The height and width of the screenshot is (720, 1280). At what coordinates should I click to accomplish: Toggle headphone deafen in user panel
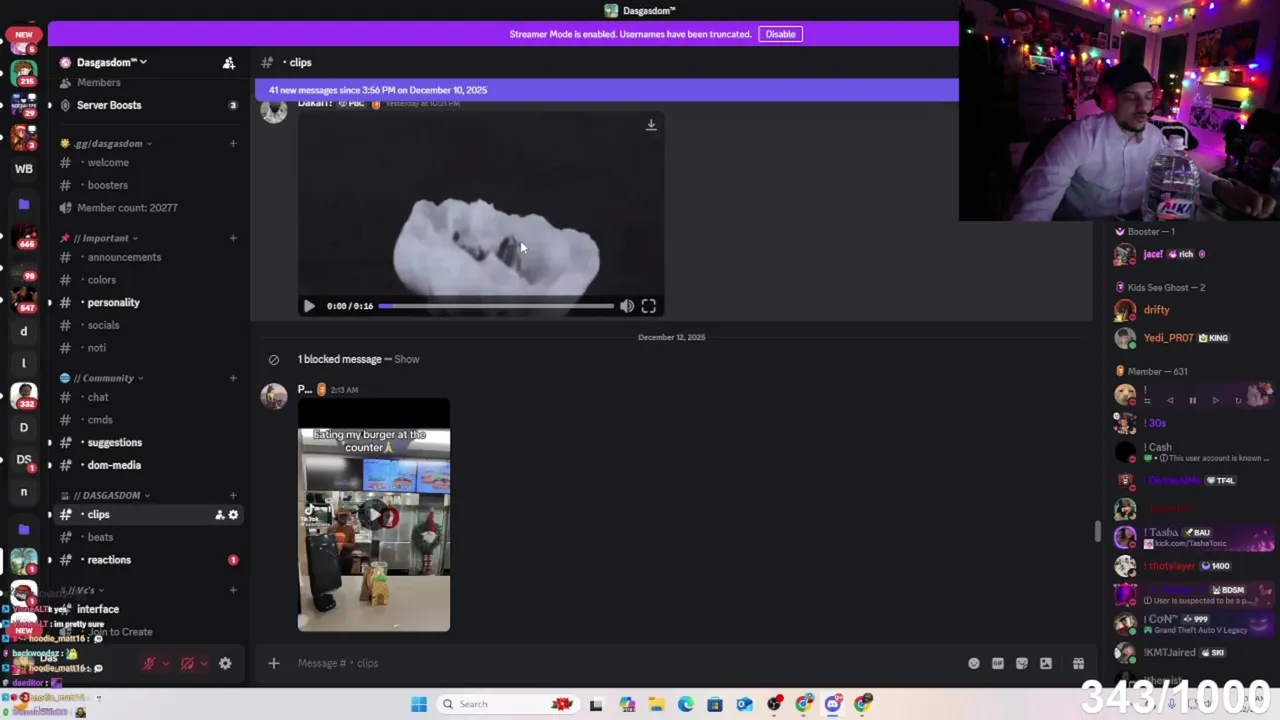pos(187,663)
